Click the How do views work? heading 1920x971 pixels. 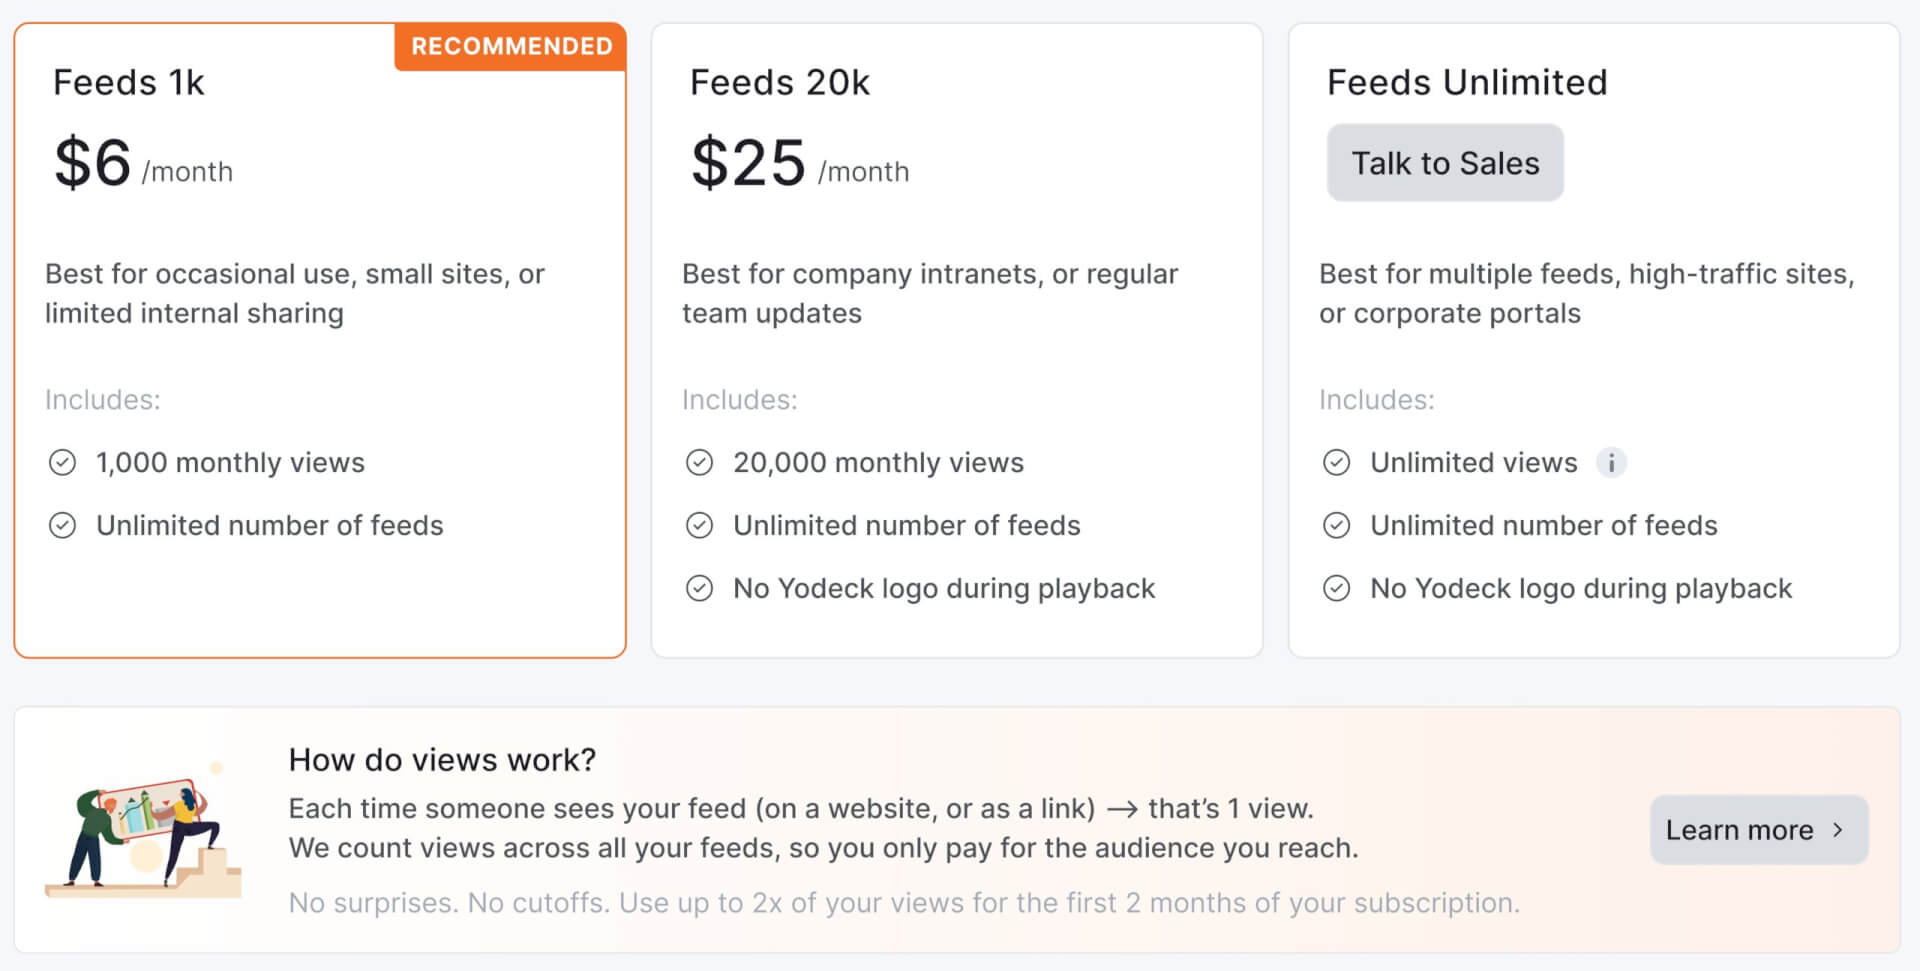(x=442, y=760)
